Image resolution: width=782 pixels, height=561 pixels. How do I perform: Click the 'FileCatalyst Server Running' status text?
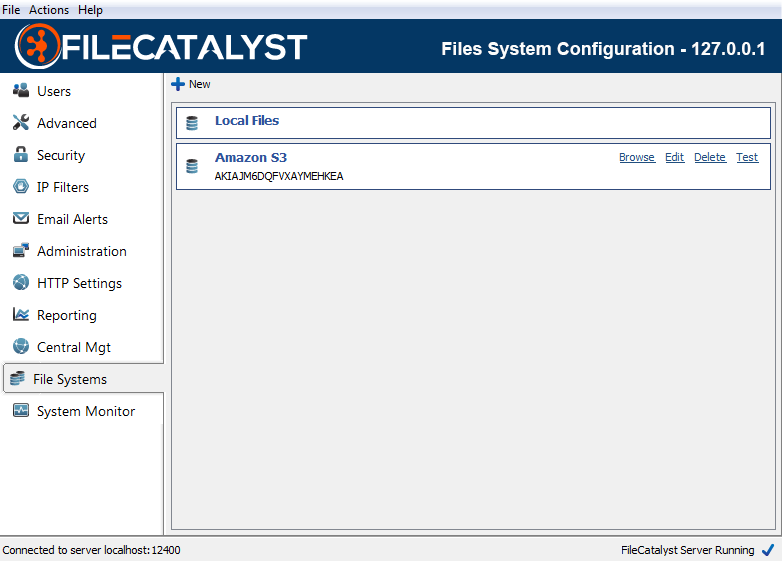click(x=687, y=550)
